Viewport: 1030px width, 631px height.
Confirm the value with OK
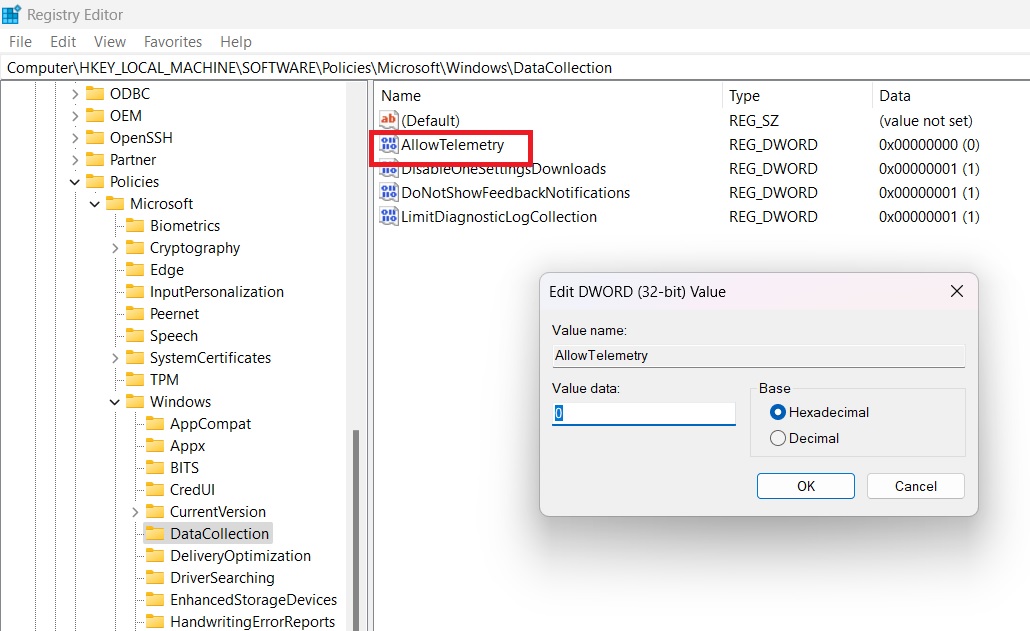(805, 486)
